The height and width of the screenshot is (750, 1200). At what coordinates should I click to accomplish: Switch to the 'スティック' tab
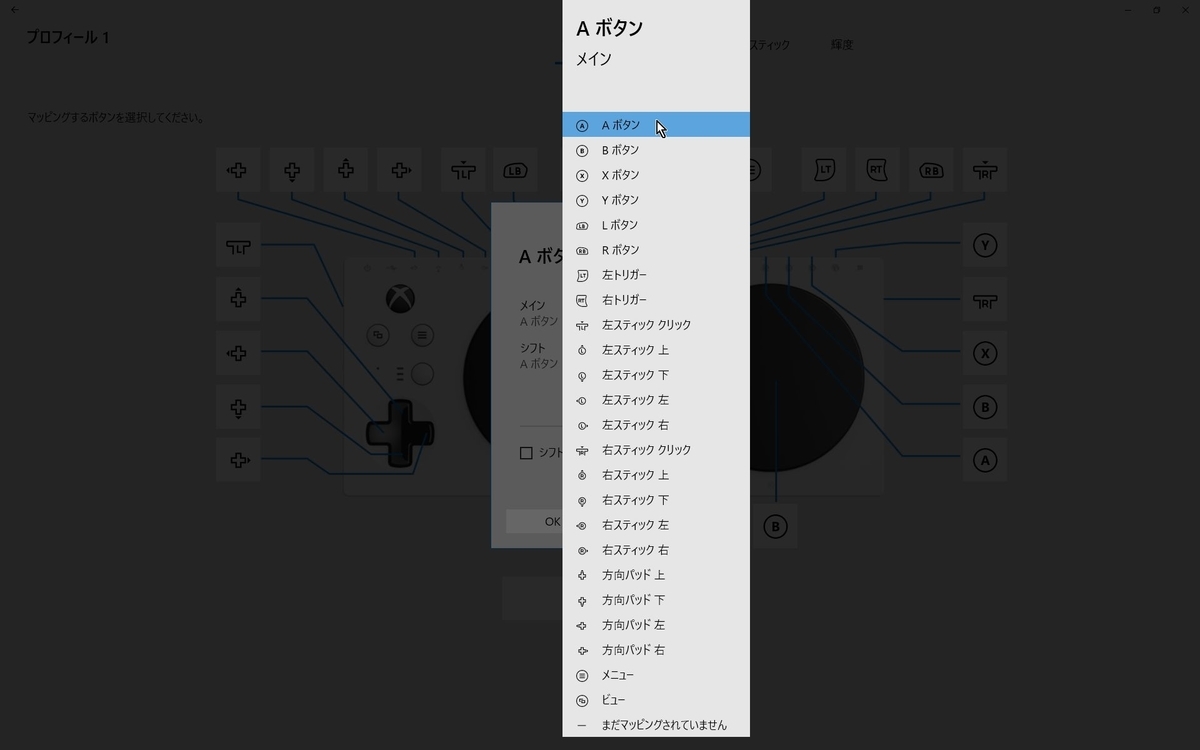(x=770, y=45)
